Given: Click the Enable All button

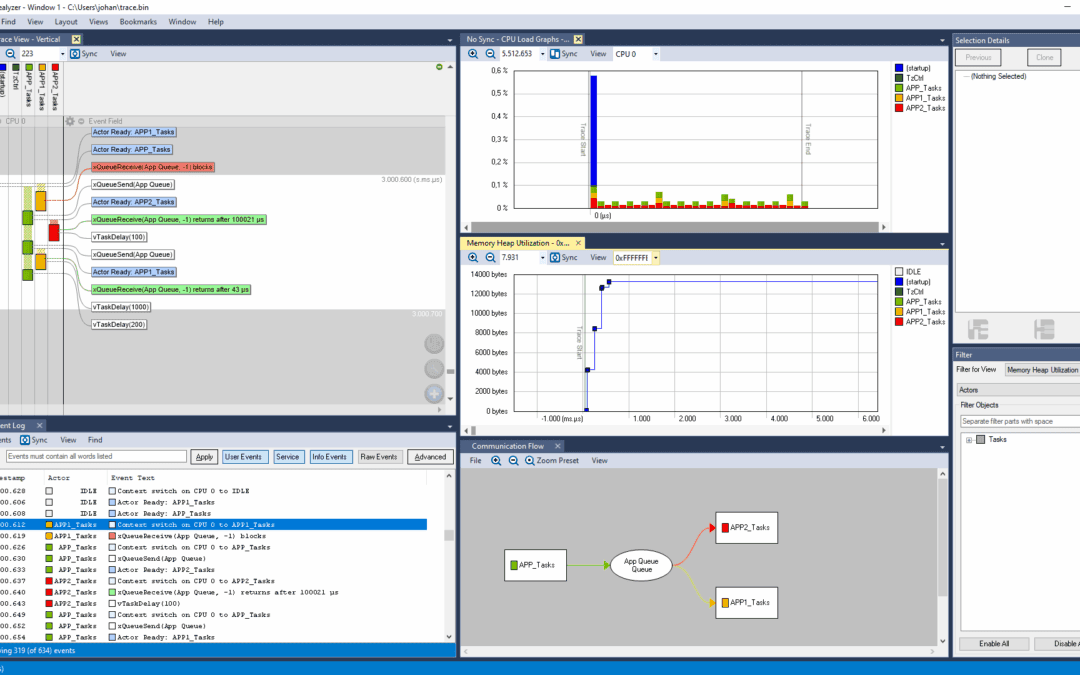Looking at the screenshot, I should click(994, 644).
